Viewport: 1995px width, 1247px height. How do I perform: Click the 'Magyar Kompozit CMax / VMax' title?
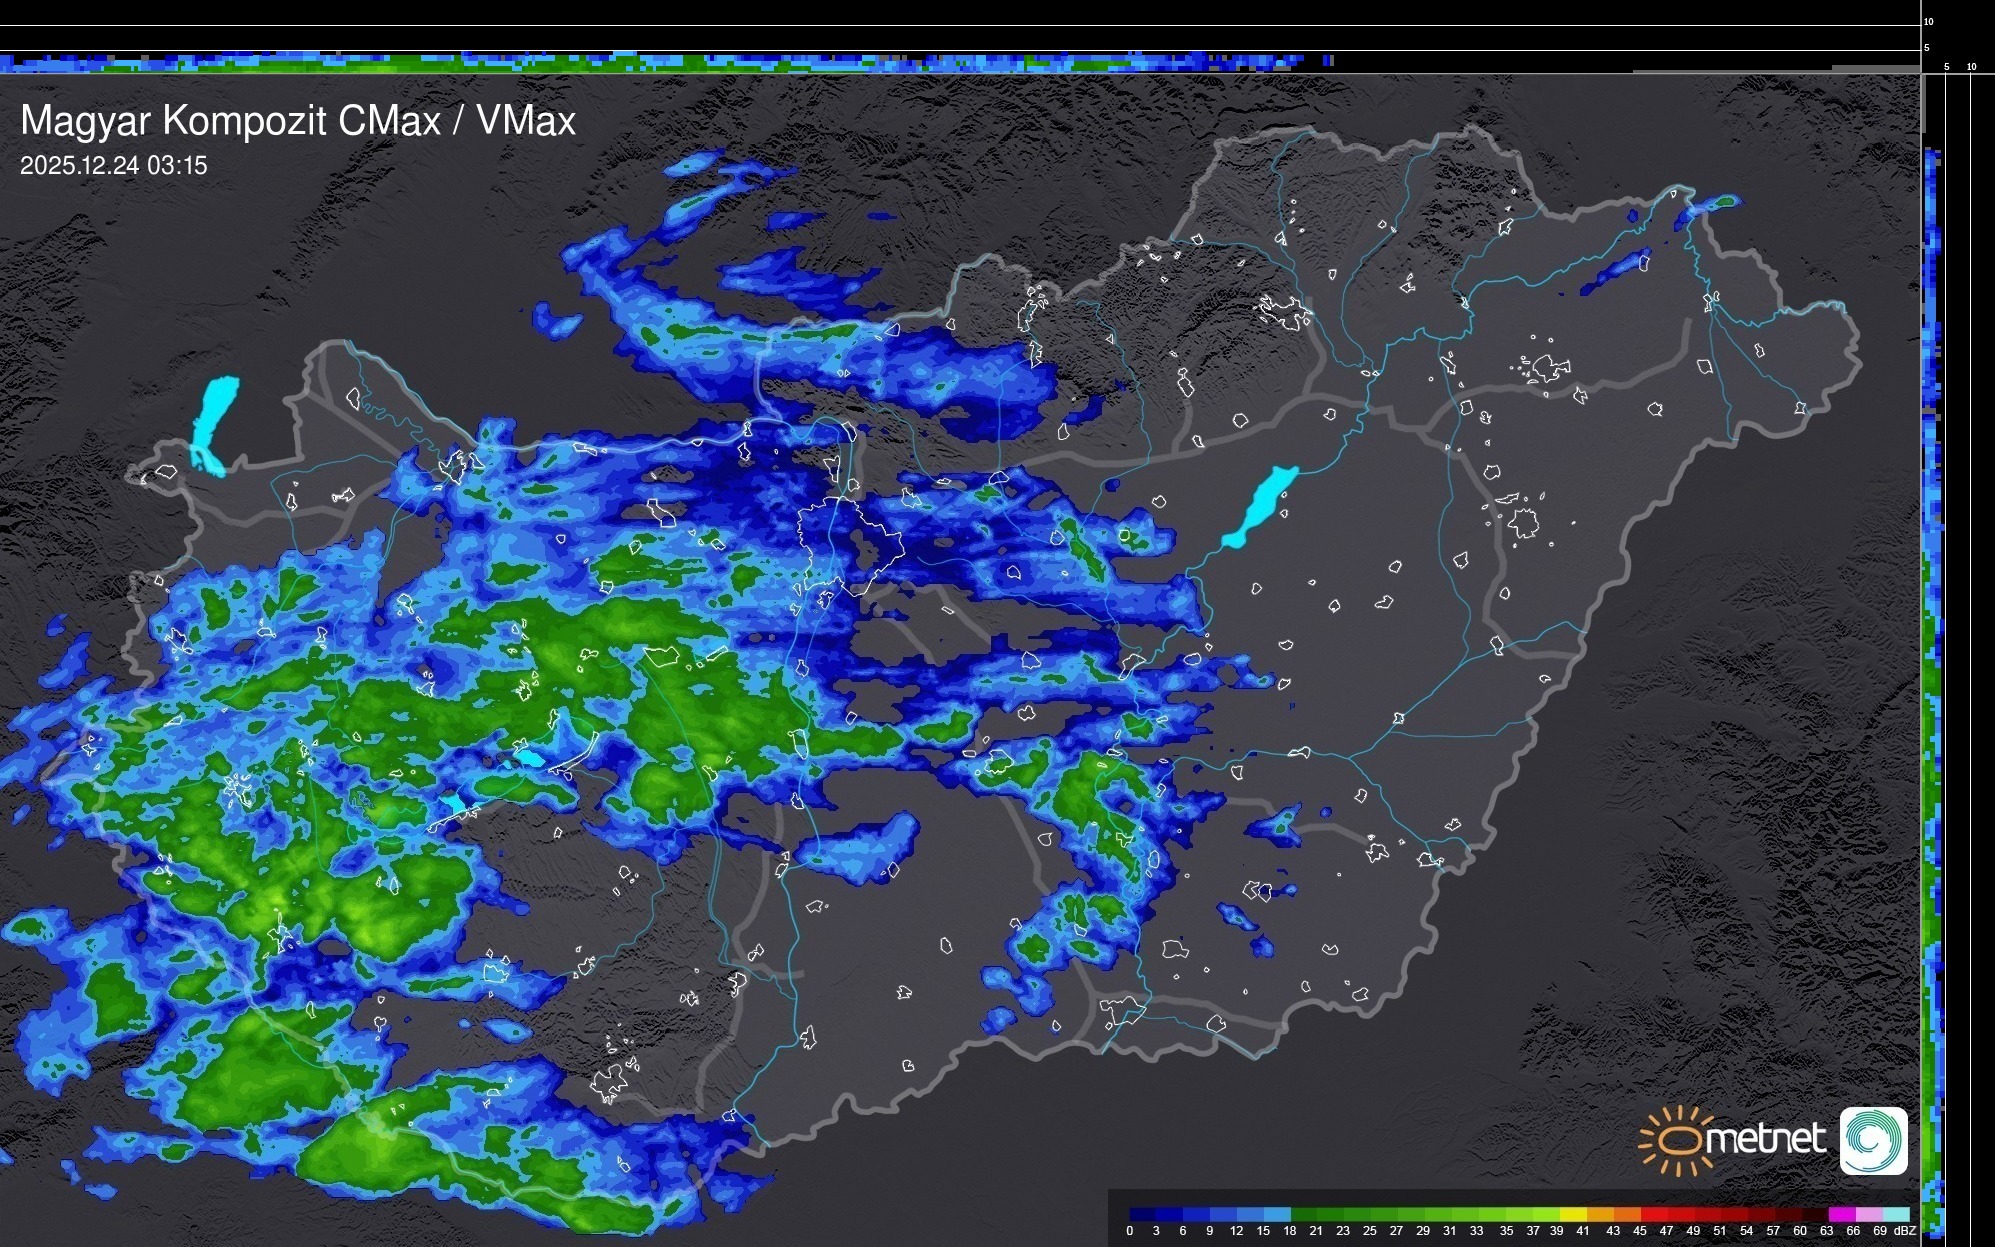[x=298, y=121]
